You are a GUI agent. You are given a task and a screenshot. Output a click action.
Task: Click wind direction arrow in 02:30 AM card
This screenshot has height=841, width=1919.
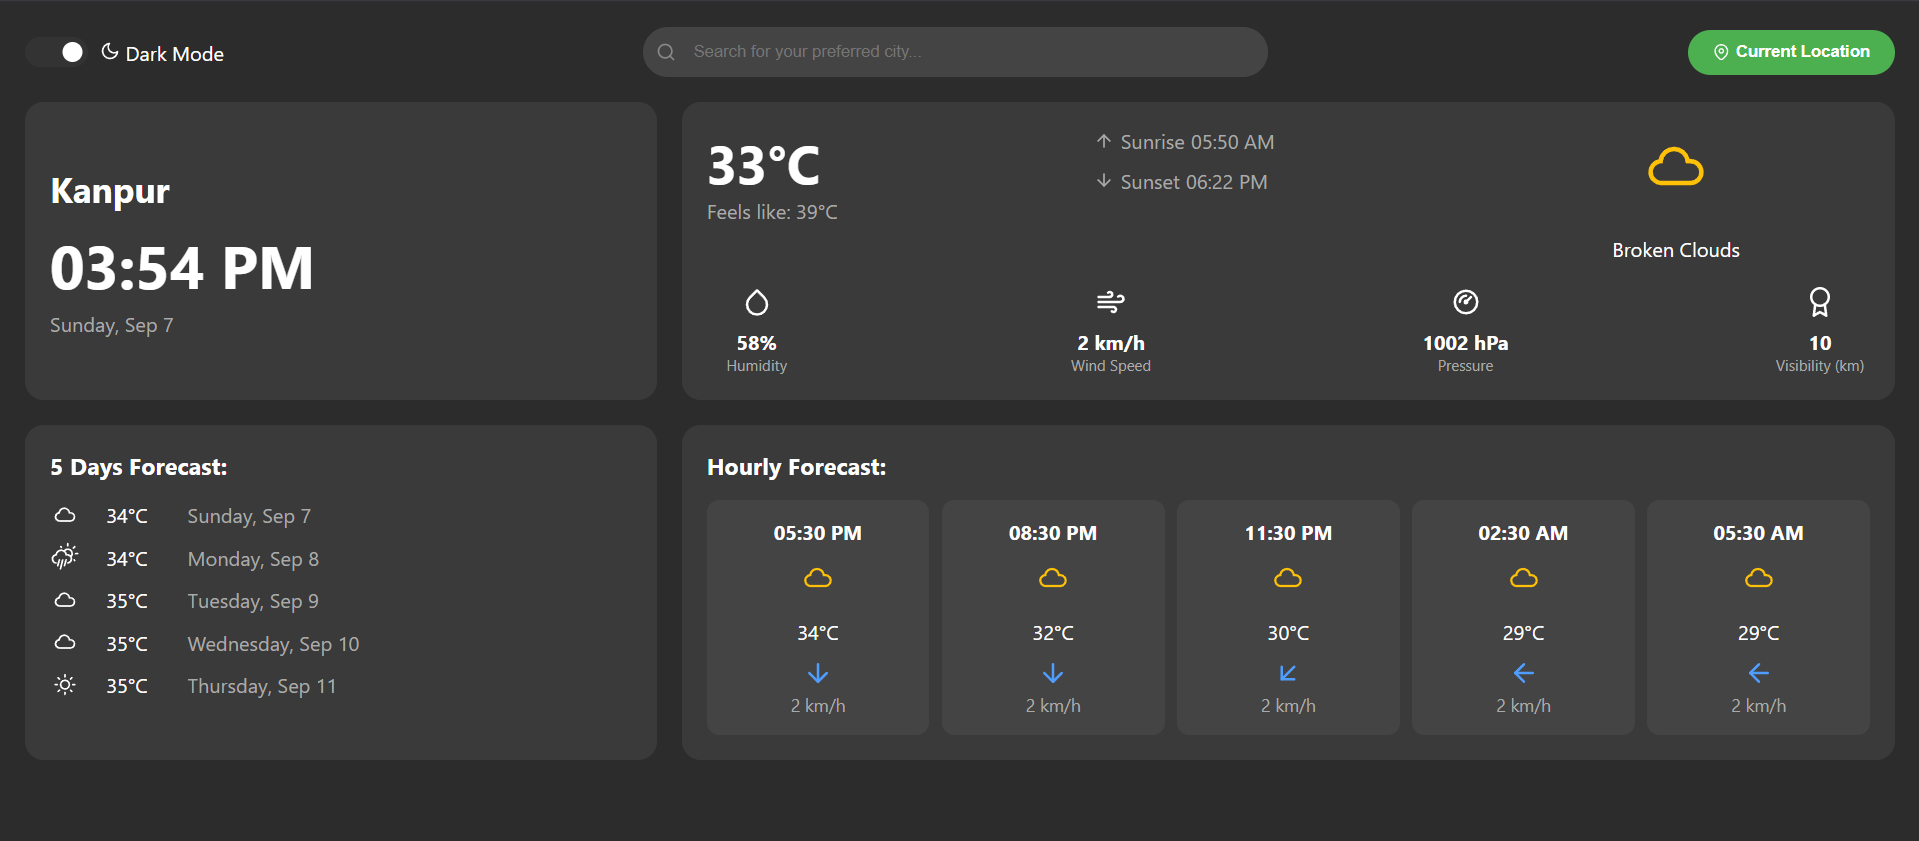pyautogui.click(x=1523, y=673)
